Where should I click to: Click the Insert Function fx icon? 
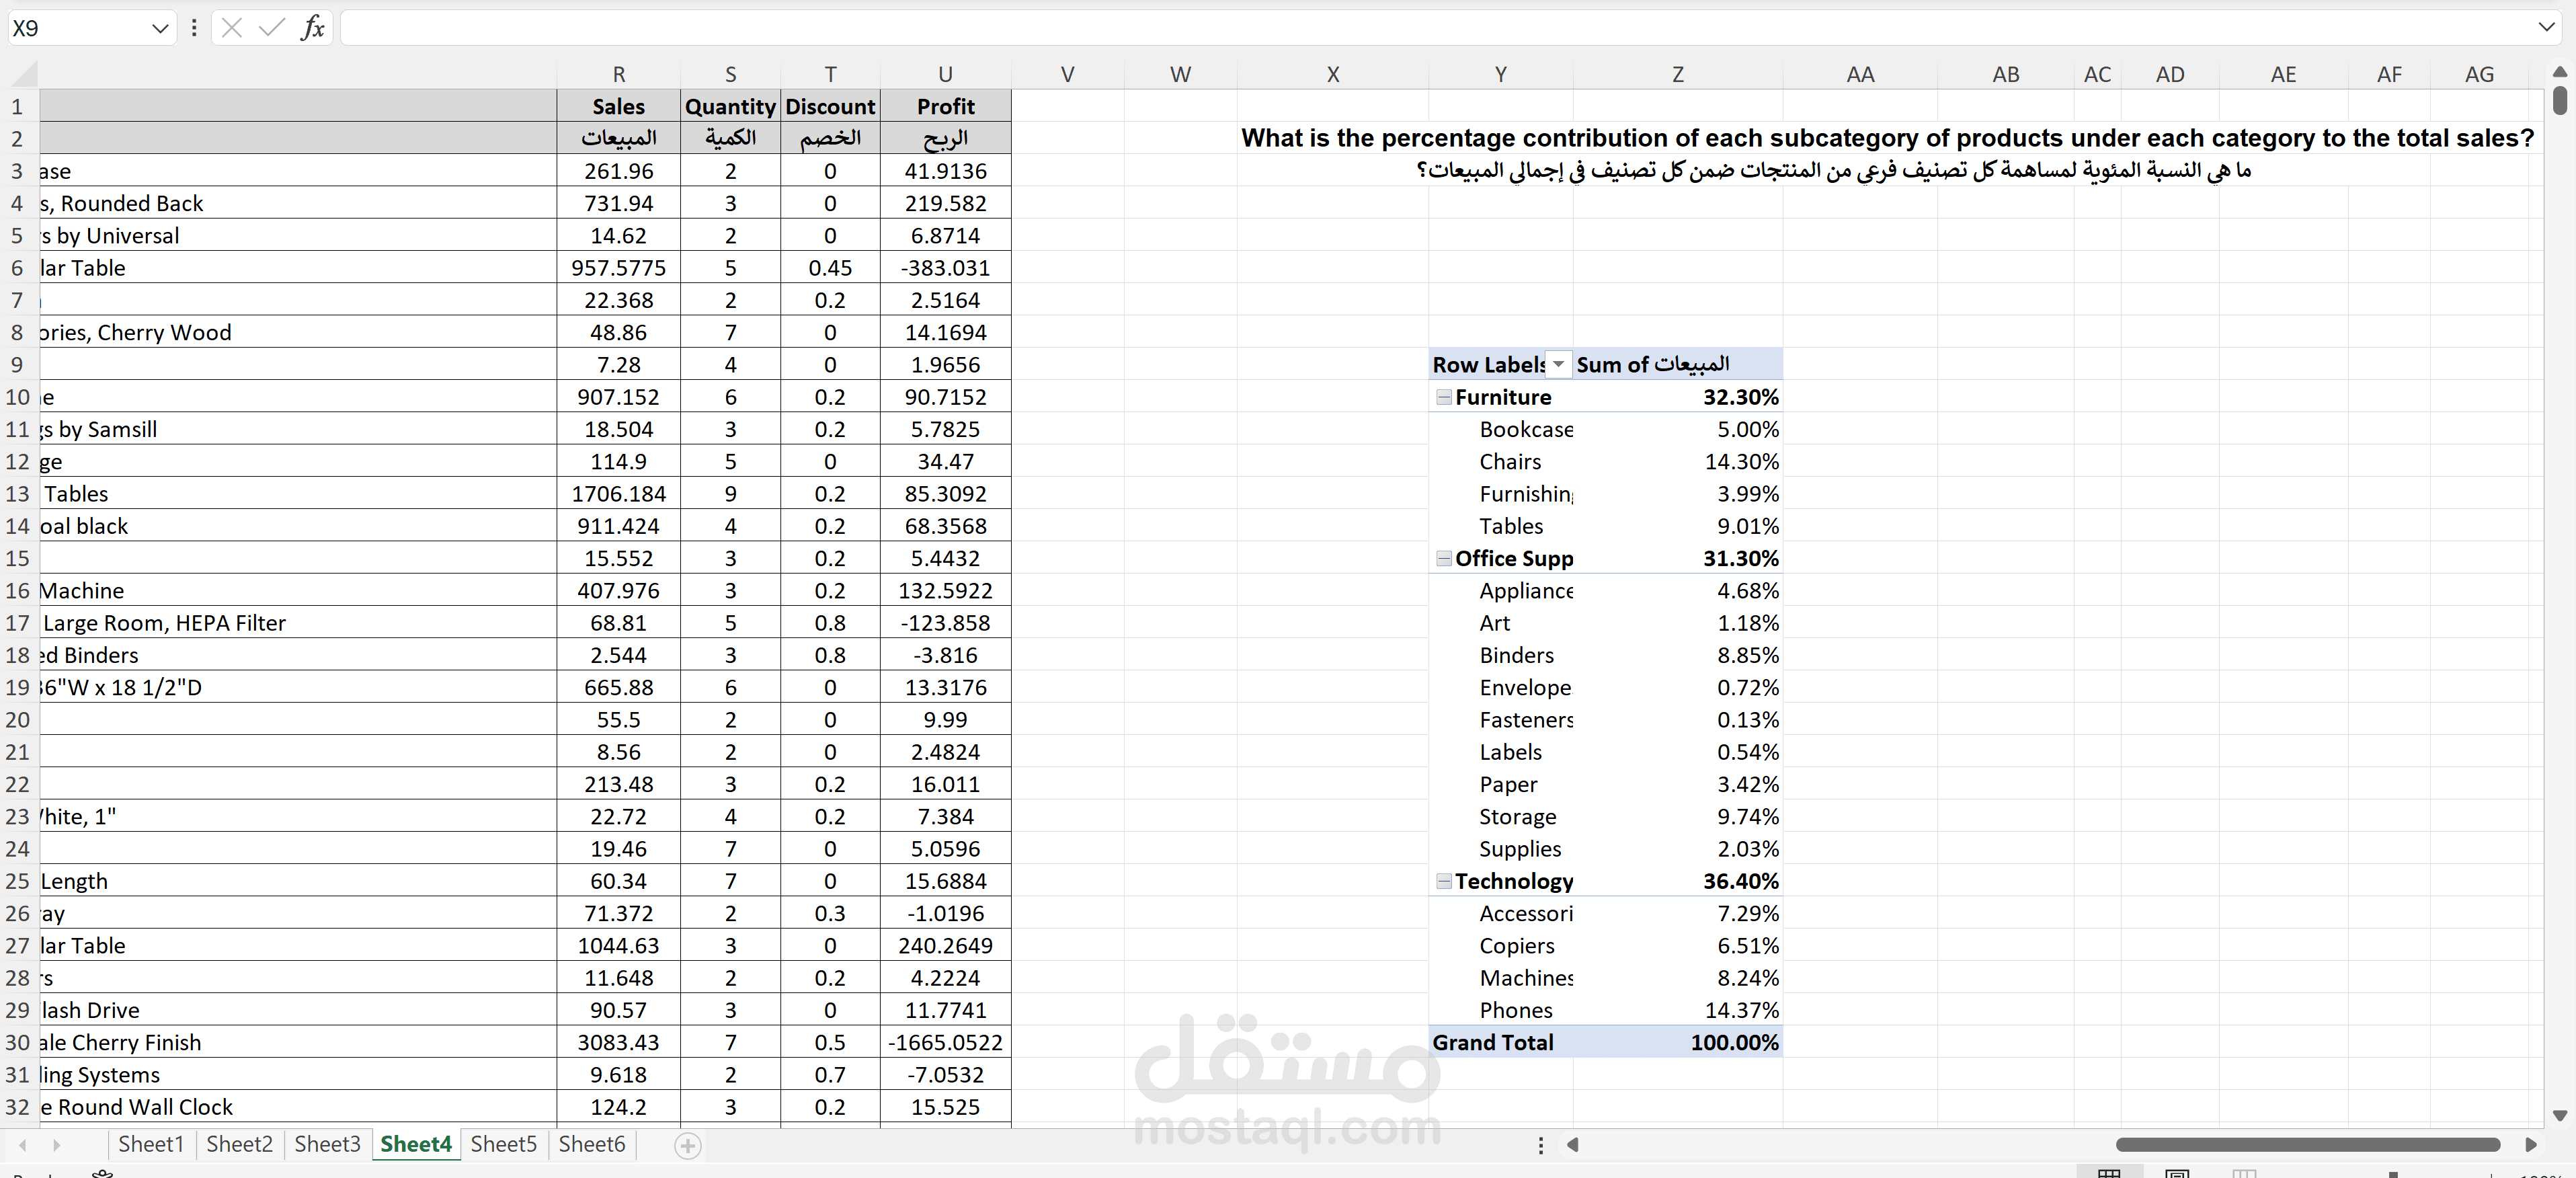312,27
